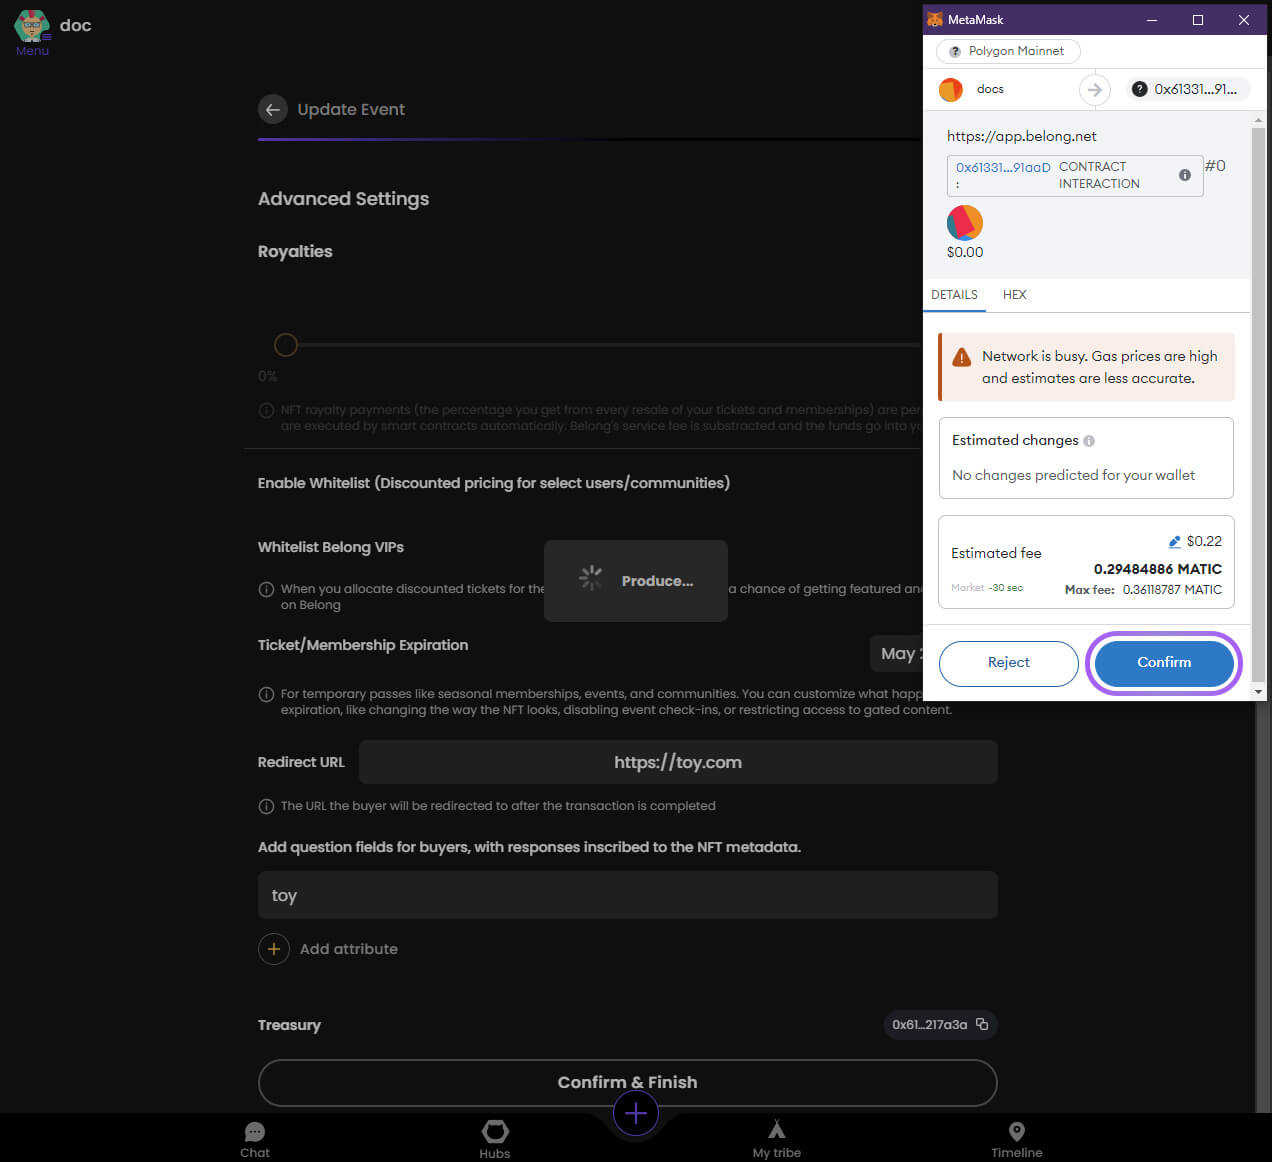Click the recipient question mark icon
Screen dimensions: 1272x1162
tap(1139, 89)
